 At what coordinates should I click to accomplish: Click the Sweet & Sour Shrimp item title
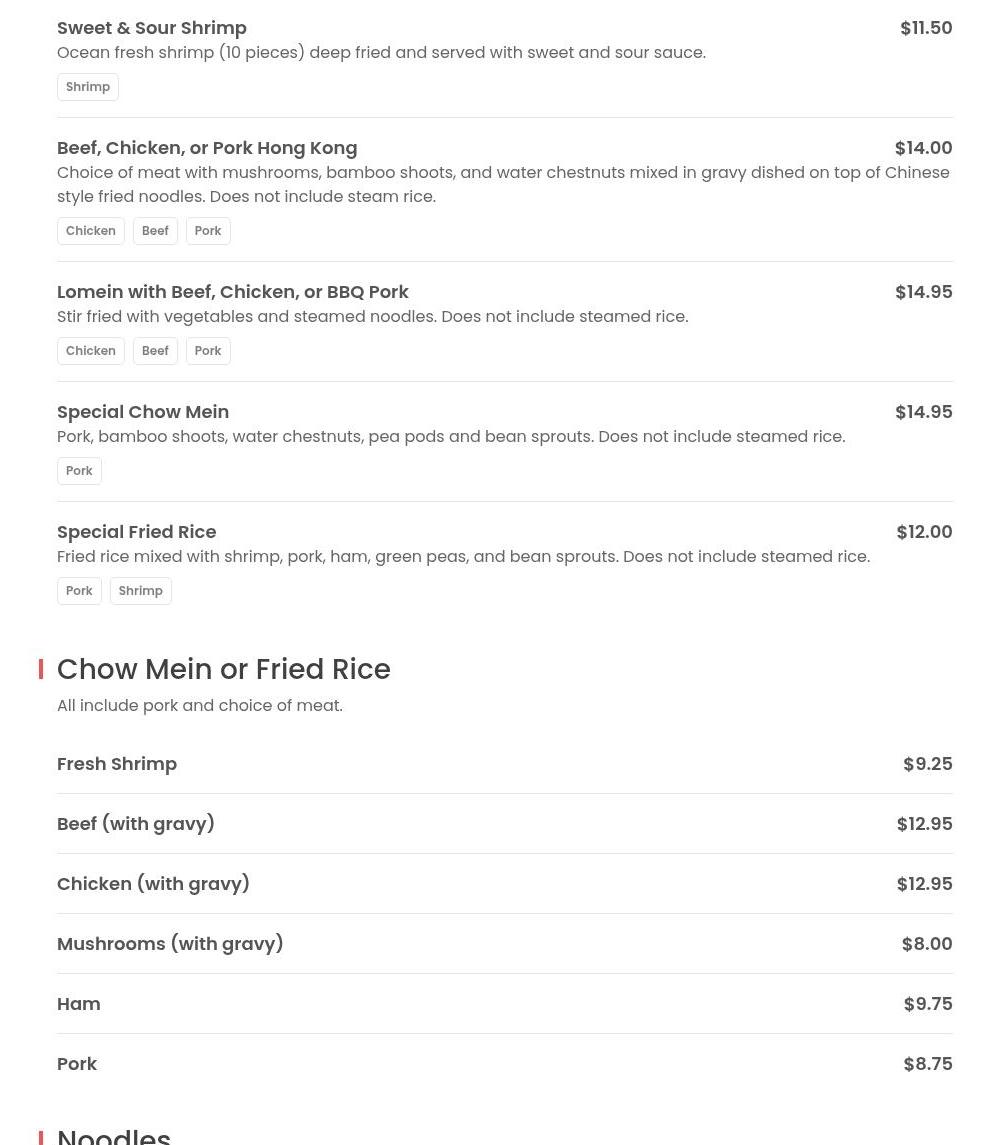[x=152, y=28]
